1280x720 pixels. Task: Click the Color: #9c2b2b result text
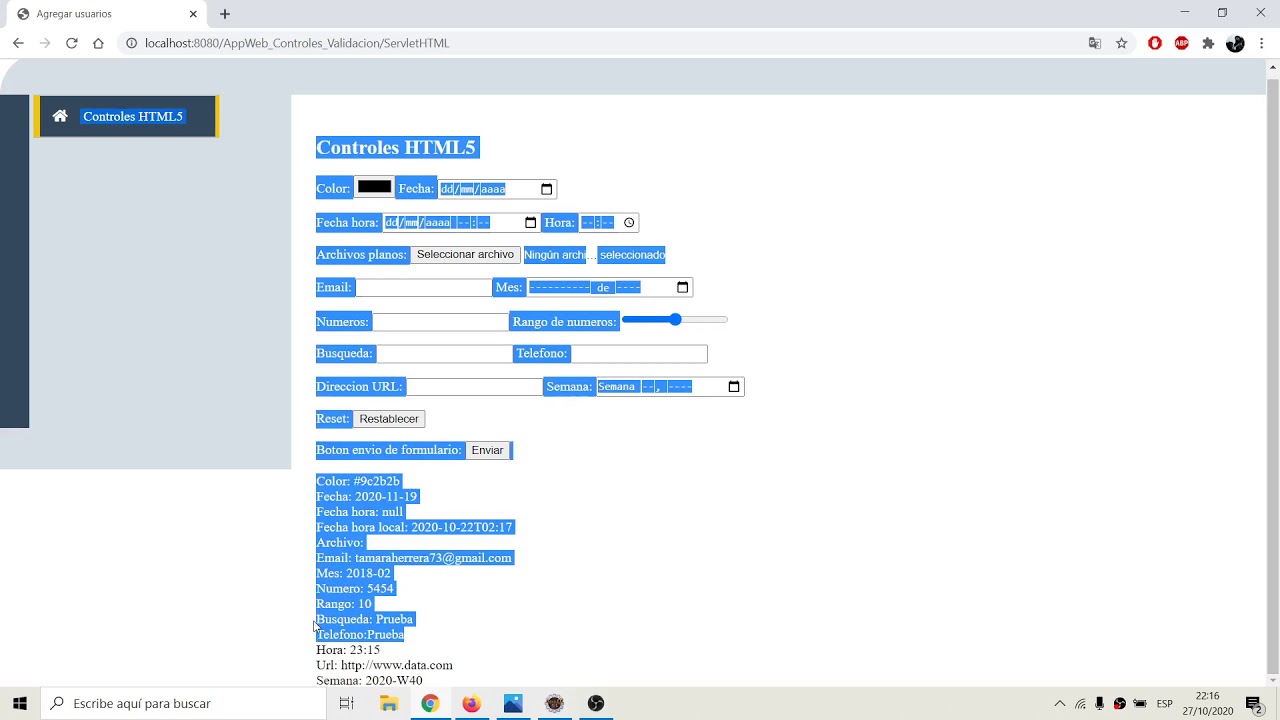[x=358, y=481]
